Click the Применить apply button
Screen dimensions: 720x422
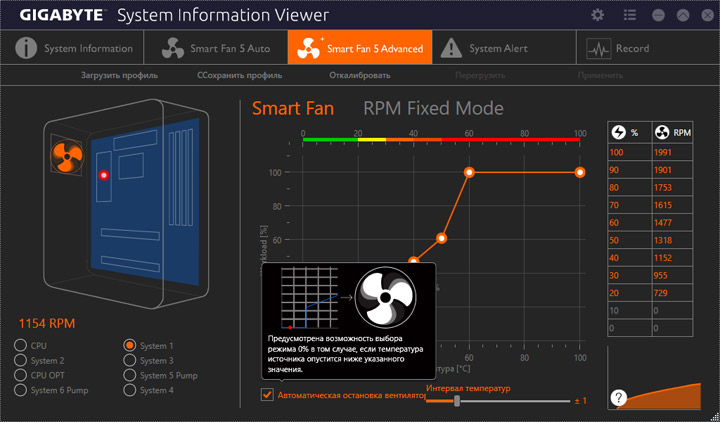pos(600,75)
